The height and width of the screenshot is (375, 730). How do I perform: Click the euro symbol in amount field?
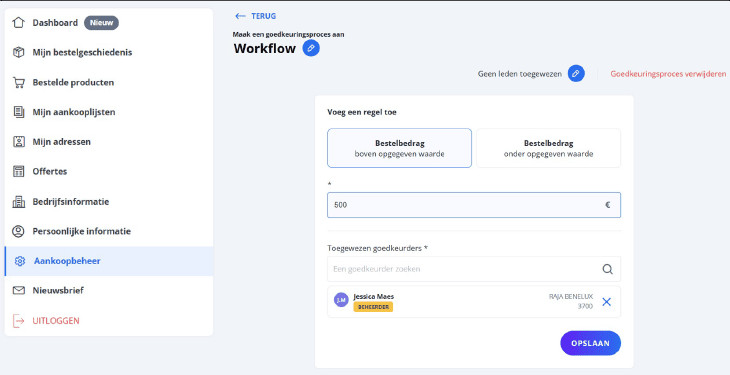(608, 205)
